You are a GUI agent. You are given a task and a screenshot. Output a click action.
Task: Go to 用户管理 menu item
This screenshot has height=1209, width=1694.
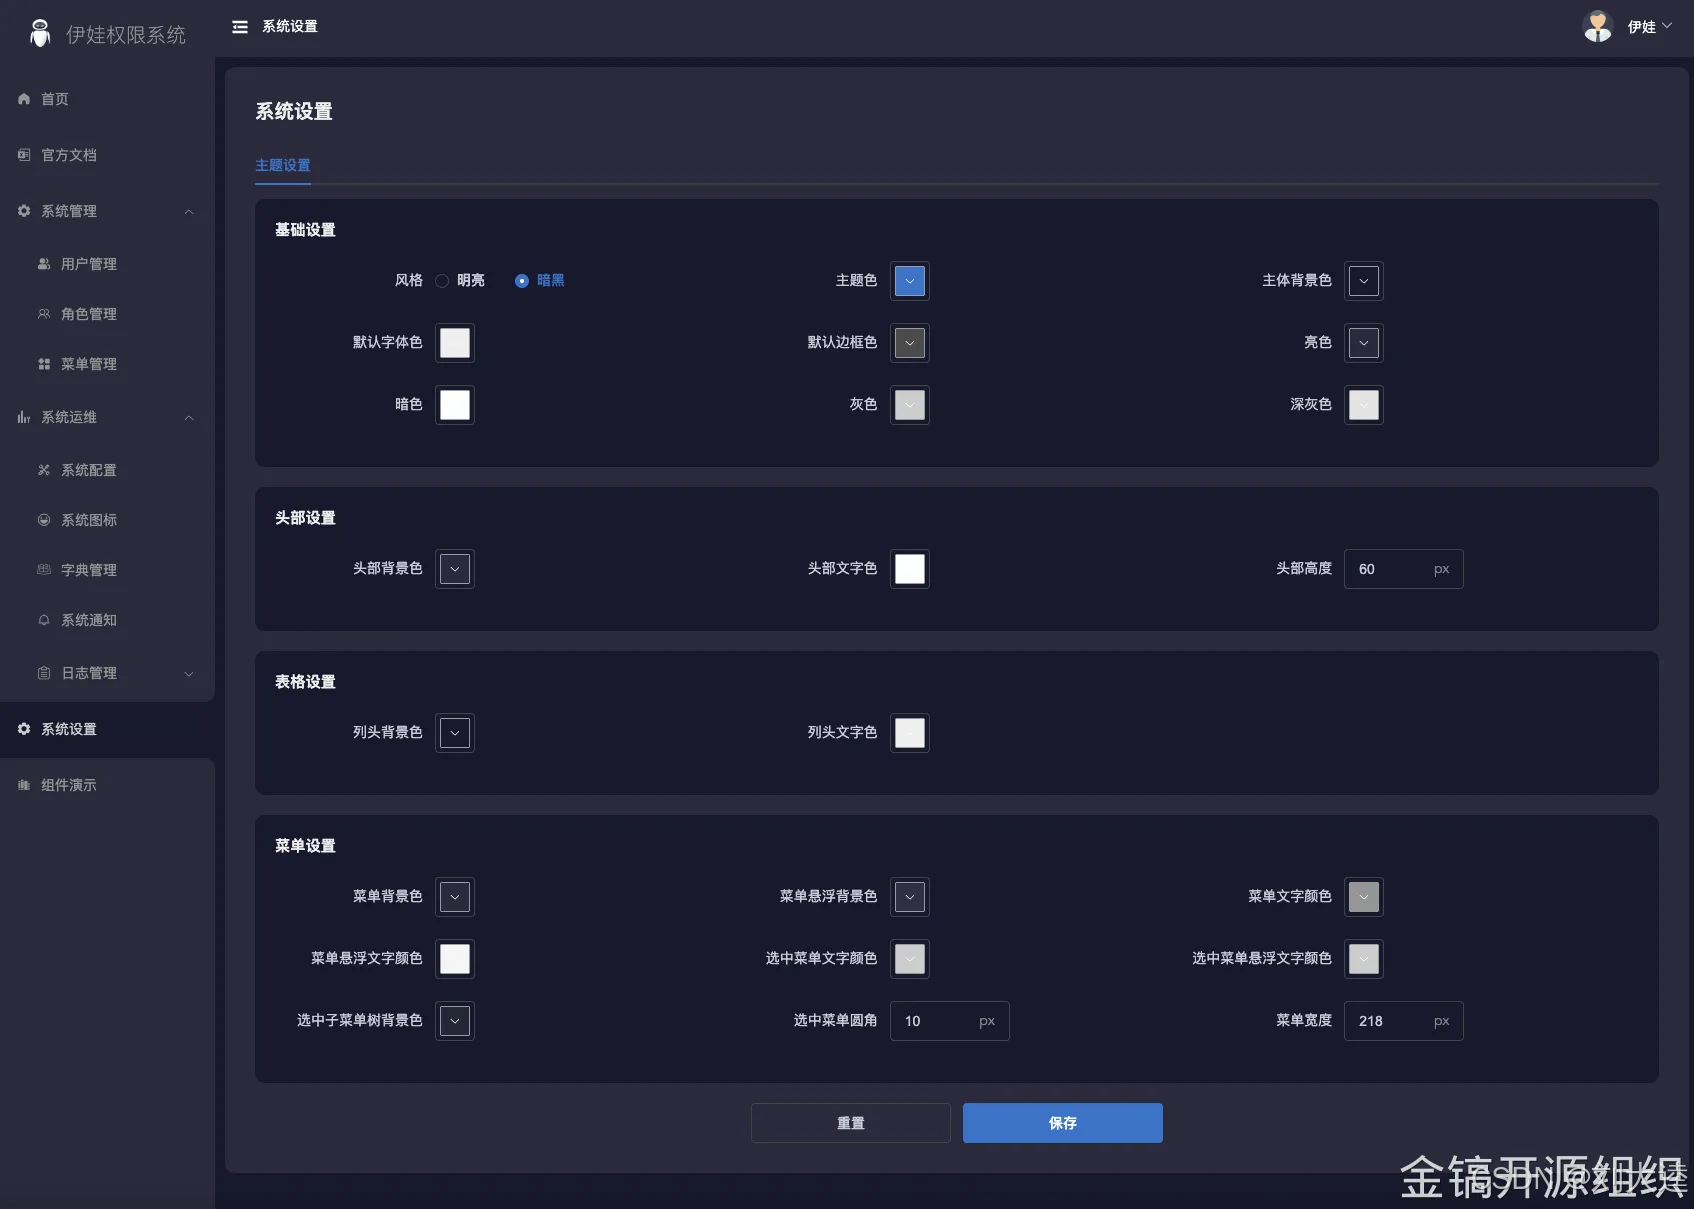click(108, 264)
